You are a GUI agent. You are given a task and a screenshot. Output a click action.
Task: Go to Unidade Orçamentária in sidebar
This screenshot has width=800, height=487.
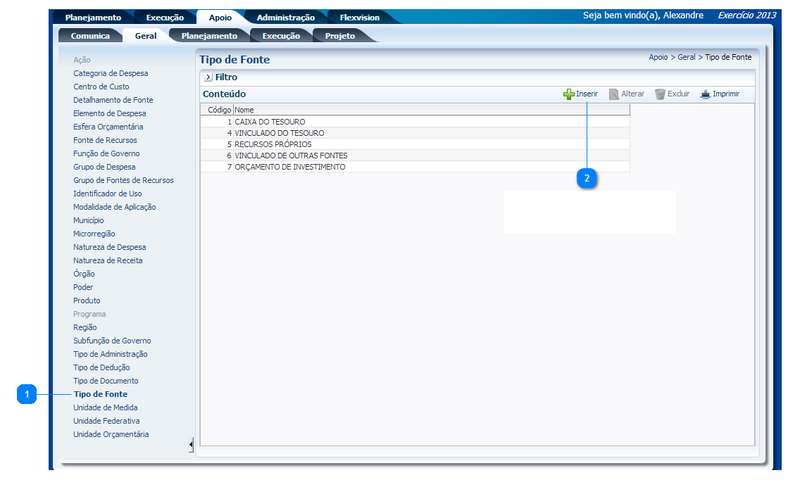[111, 434]
